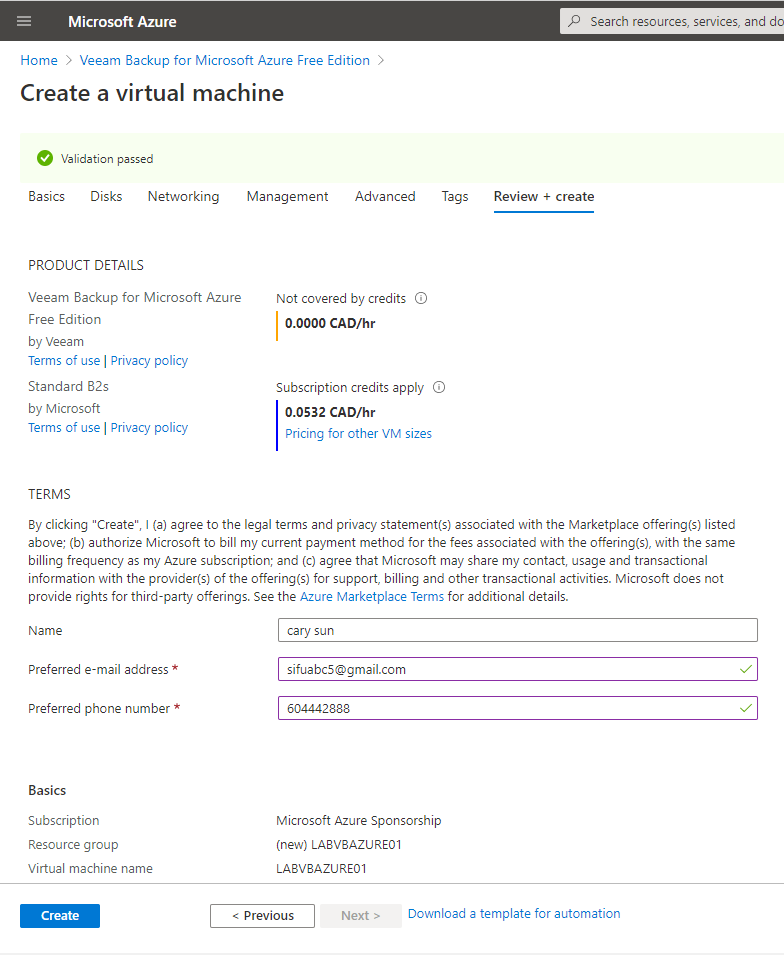Click the Basics section heading
This screenshot has width=784, height=955.
pos(47,791)
